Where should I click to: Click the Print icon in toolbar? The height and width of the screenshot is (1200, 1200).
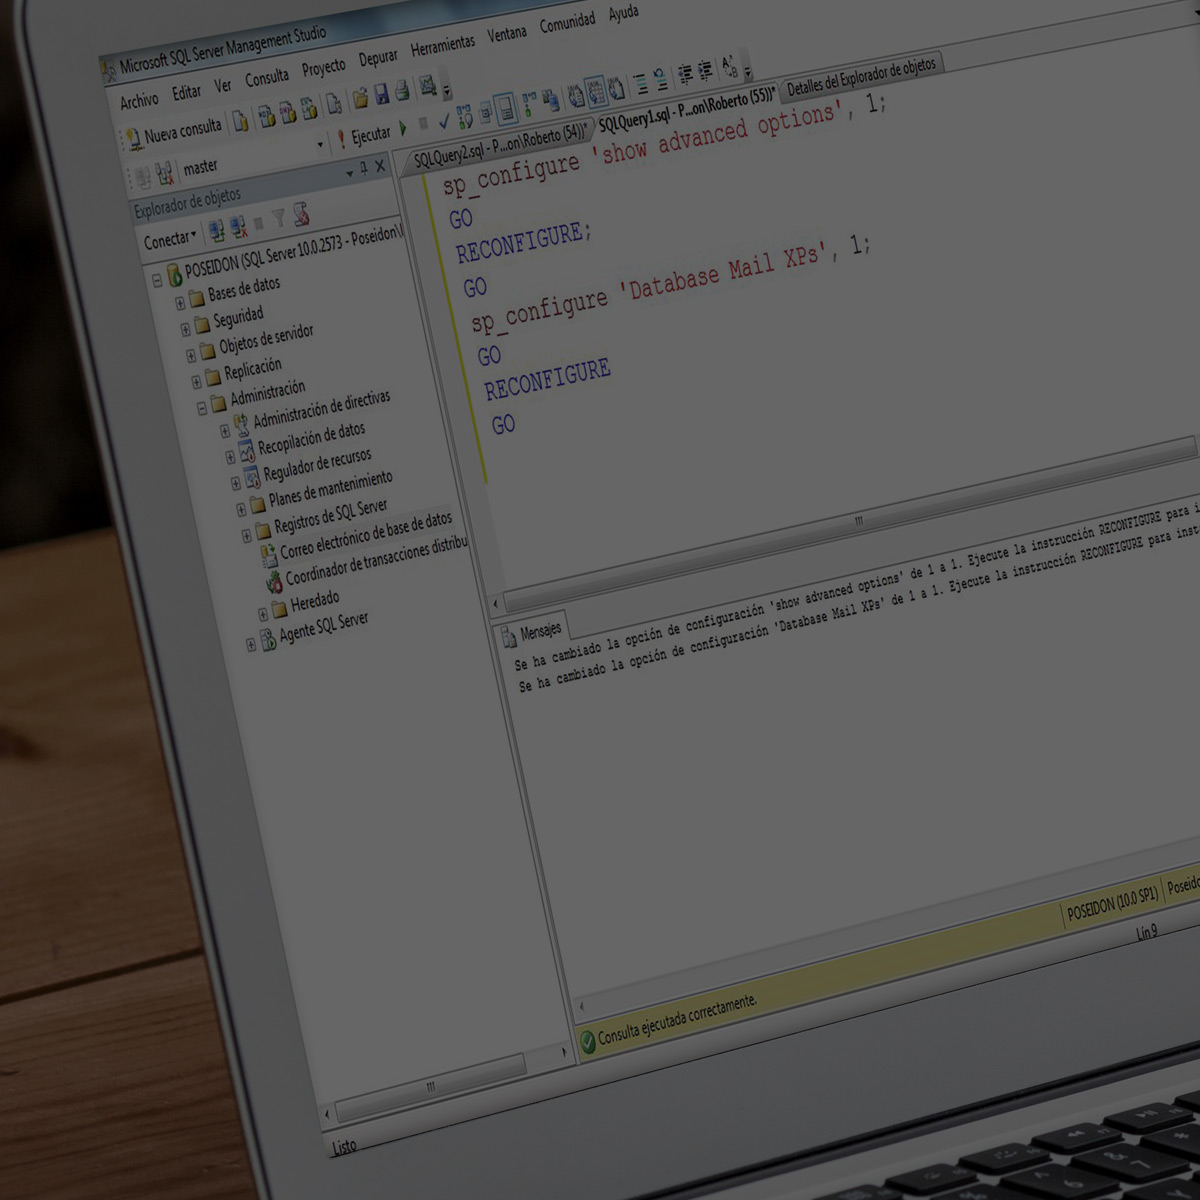(402, 91)
